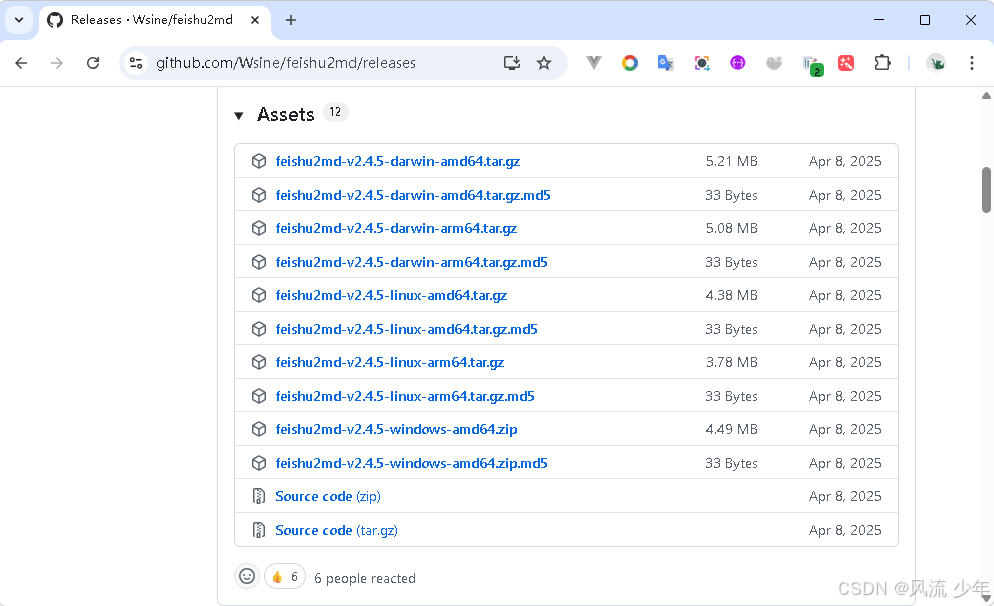Click the Assets count badge 12

335,112
